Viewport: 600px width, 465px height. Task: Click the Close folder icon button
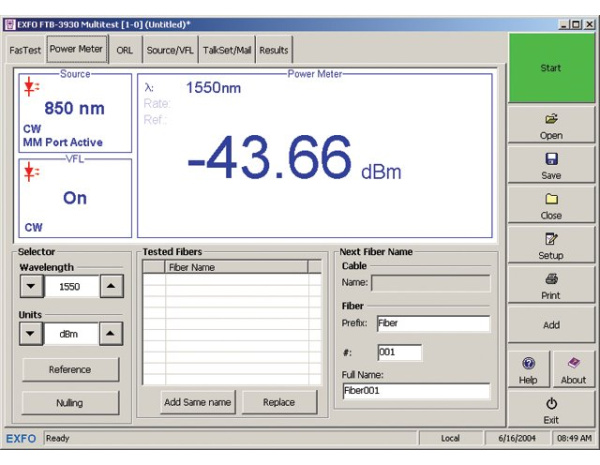pyautogui.click(x=550, y=204)
